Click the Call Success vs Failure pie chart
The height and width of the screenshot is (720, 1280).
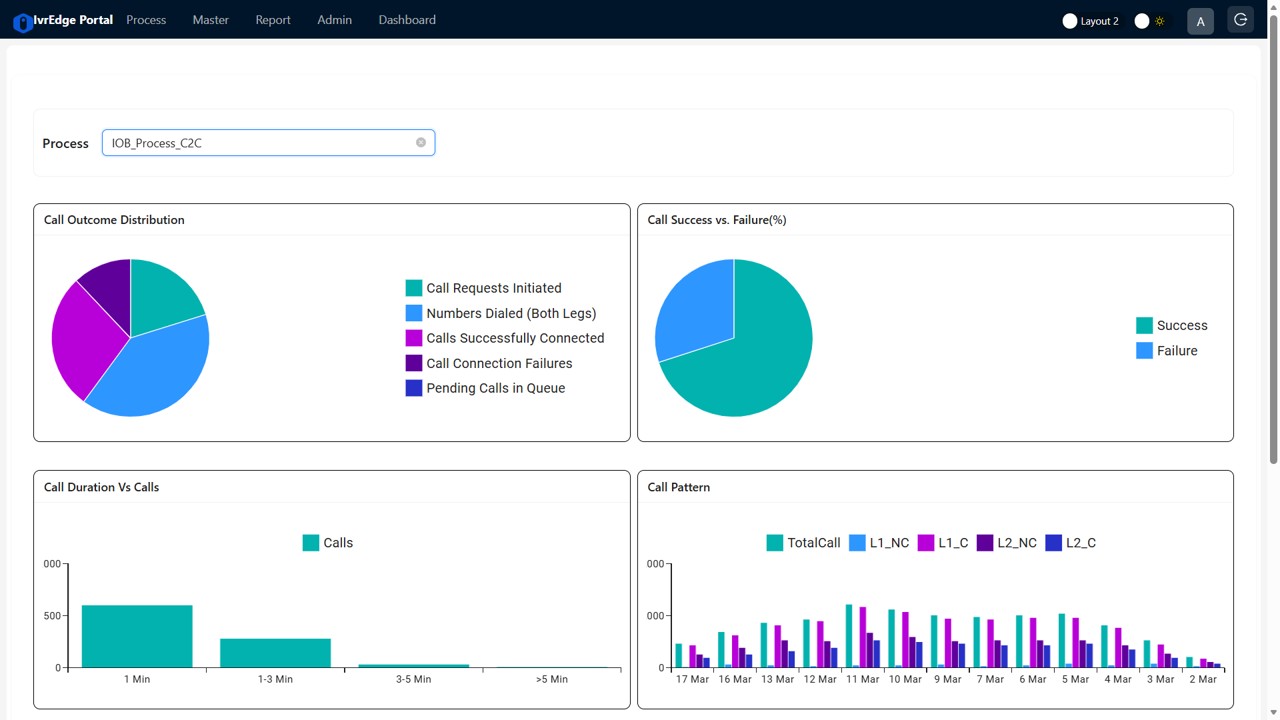coord(733,337)
